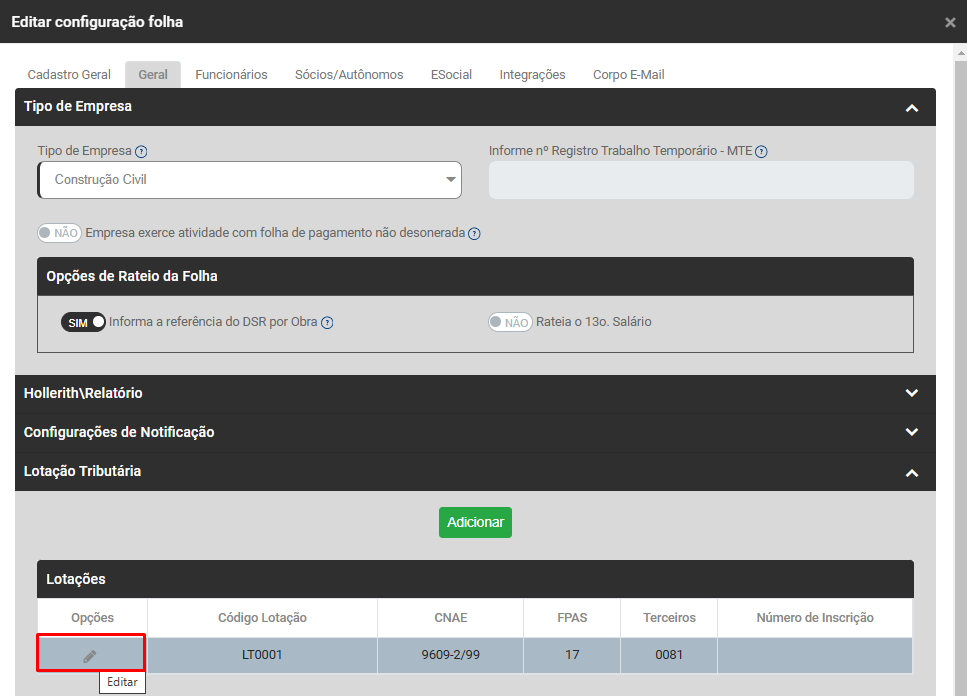Collapse the Lotação Tributária section
The height and width of the screenshot is (696, 967).
point(911,473)
